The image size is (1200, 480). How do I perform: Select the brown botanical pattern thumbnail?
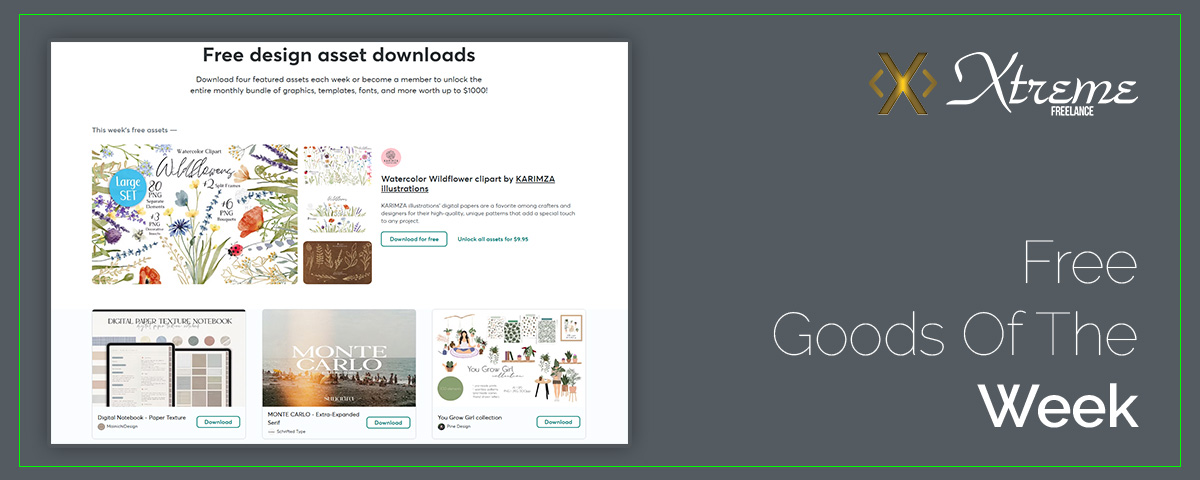coord(337,262)
